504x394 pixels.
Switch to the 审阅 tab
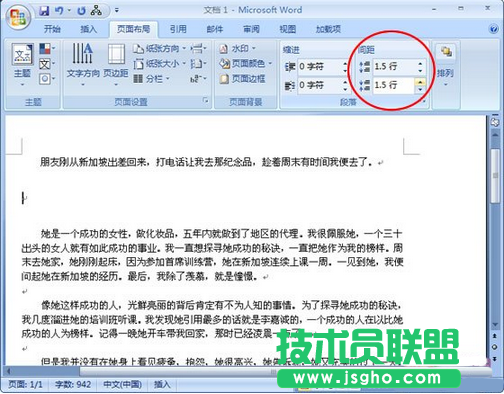pyautogui.click(x=251, y=29)
